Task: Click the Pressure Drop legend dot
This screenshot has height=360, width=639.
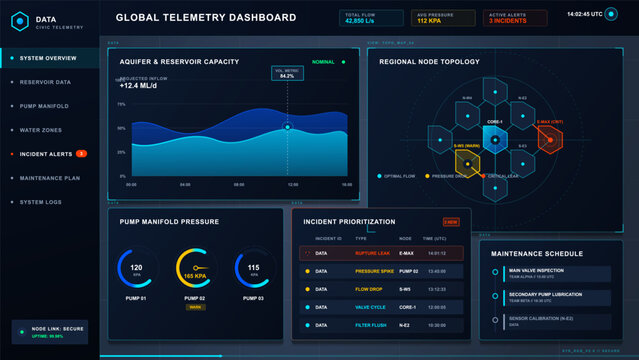Action: pos(427,176)
